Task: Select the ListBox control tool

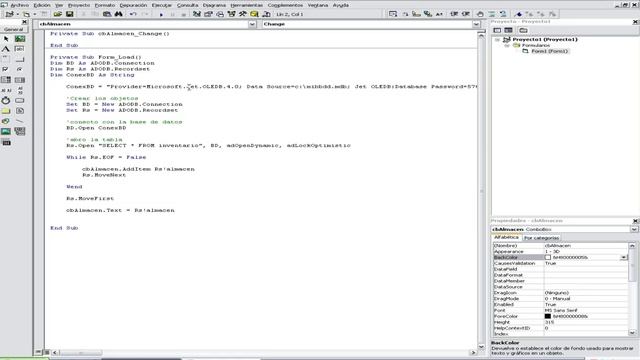Action: pos(20,80)
